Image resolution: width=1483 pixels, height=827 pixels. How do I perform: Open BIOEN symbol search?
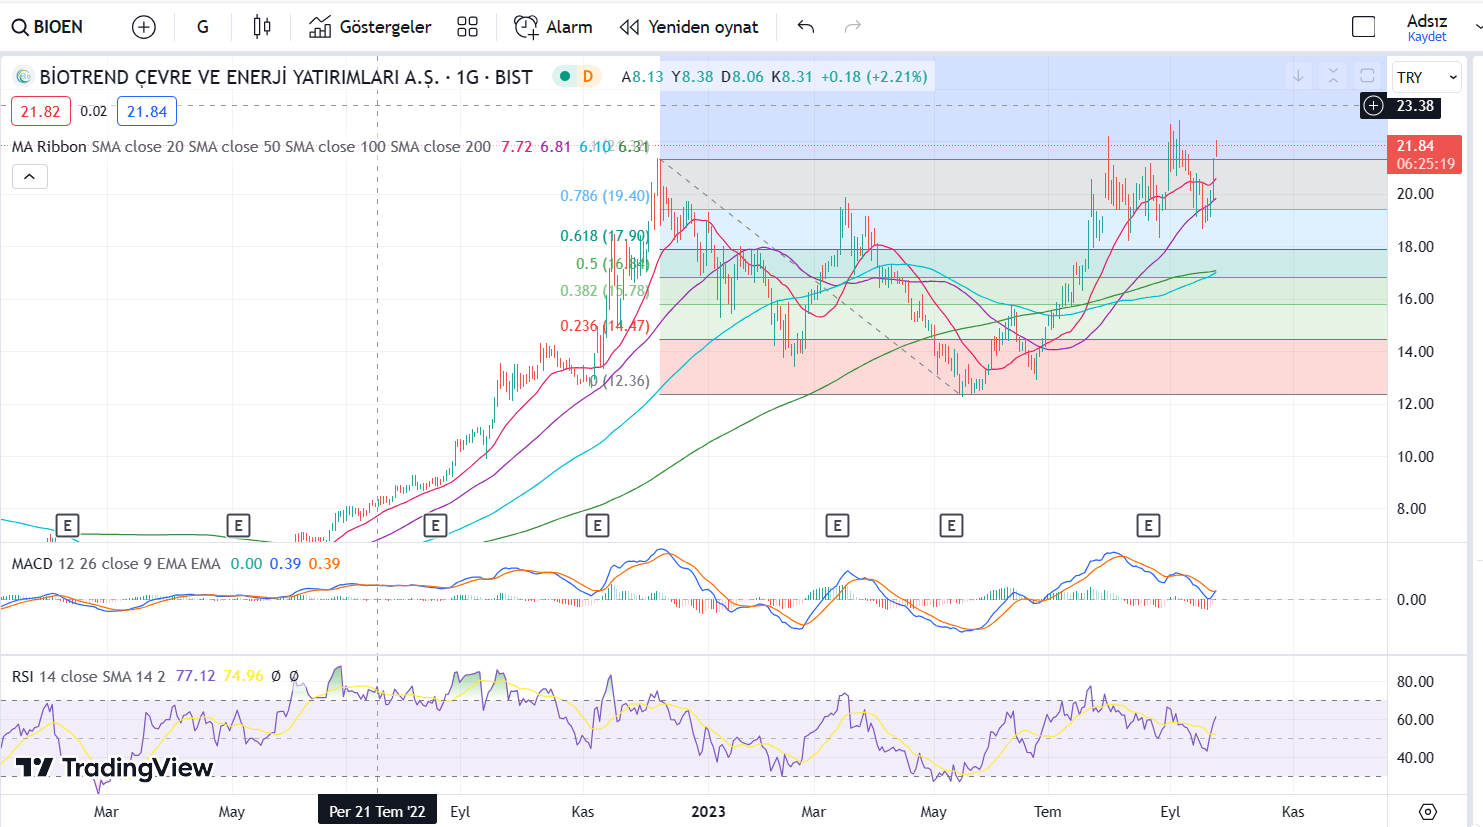pos(47,27)
